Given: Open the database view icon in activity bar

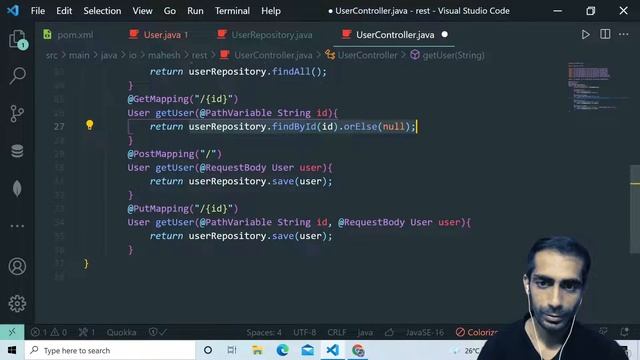Looking at the screenshot, I should [17, 151].
